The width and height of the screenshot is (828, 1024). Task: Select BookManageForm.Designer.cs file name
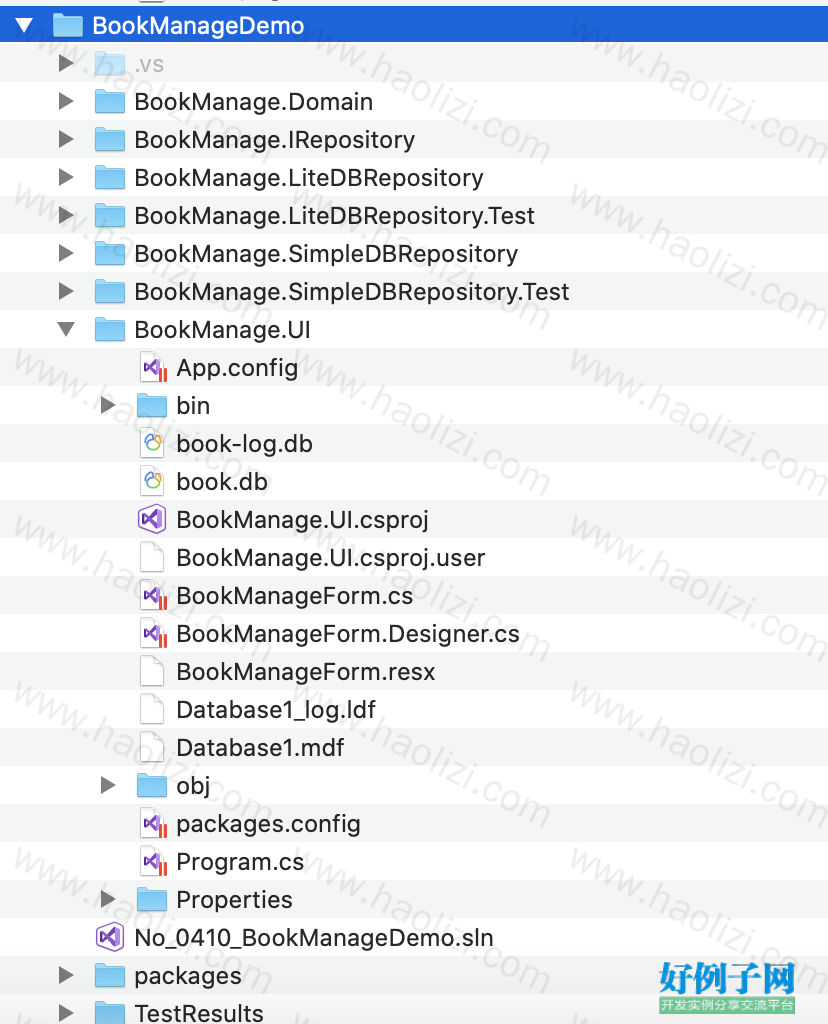point(348,634)
